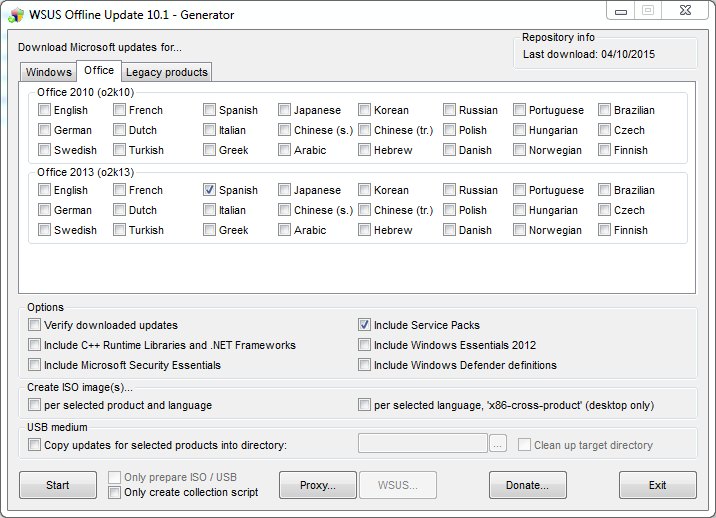Image resolution: width=716 pixels, height=518 pixels.
Task: Open the Proxy... settings
Action: pos(314,485)
